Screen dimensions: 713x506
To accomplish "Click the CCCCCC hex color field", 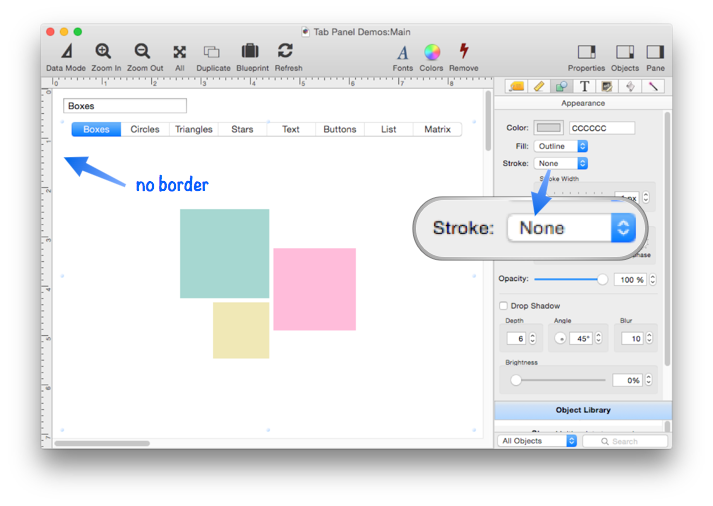I will 602,128.
